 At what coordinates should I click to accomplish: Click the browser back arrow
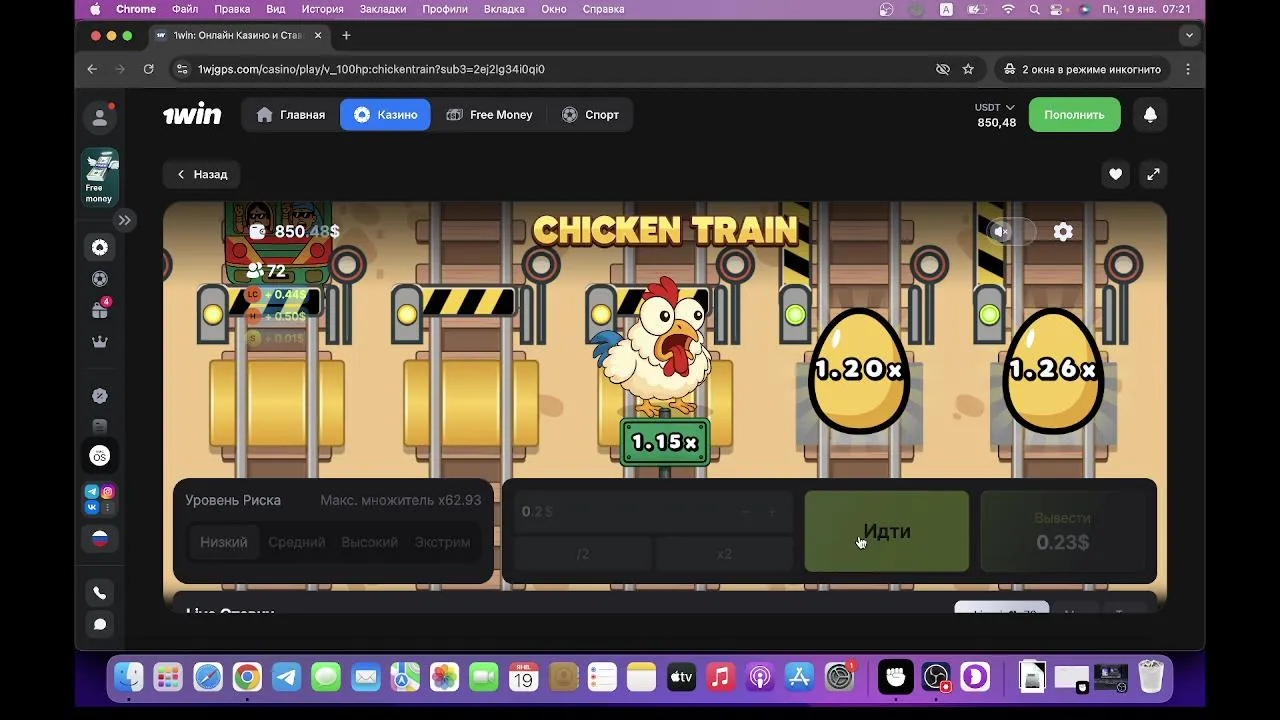pyautogui.click(x=92, y=69)
